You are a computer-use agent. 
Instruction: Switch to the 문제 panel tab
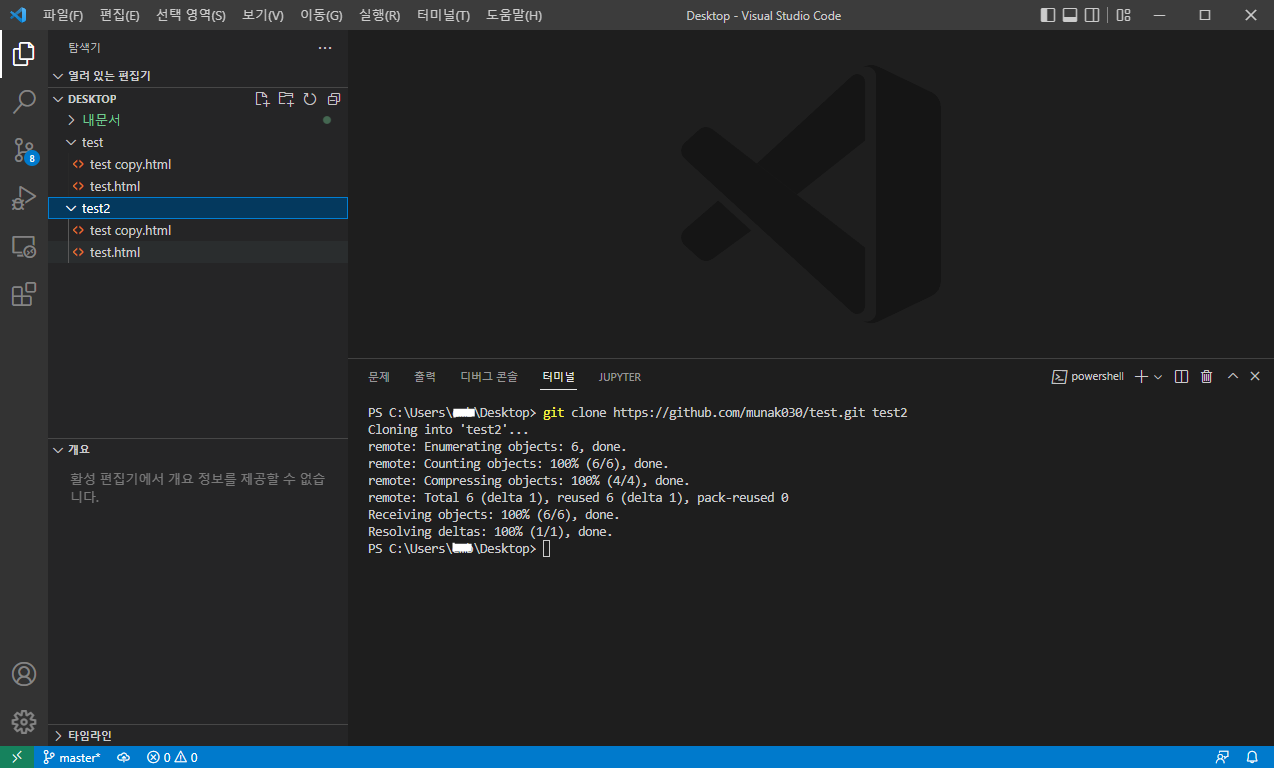pos(379,377)
